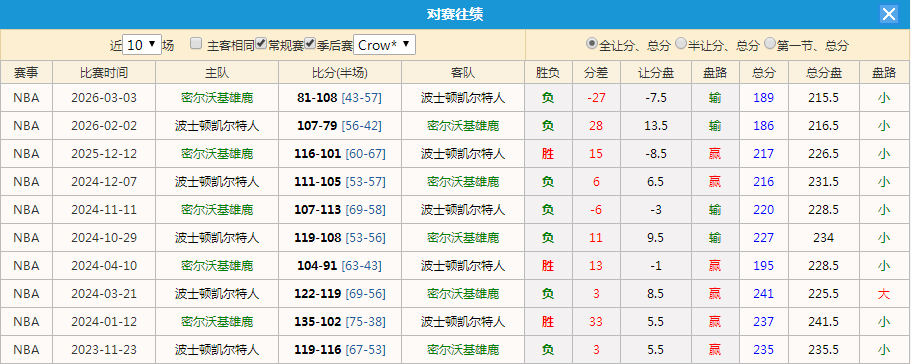Click the total line 241.5

[824, 322]
